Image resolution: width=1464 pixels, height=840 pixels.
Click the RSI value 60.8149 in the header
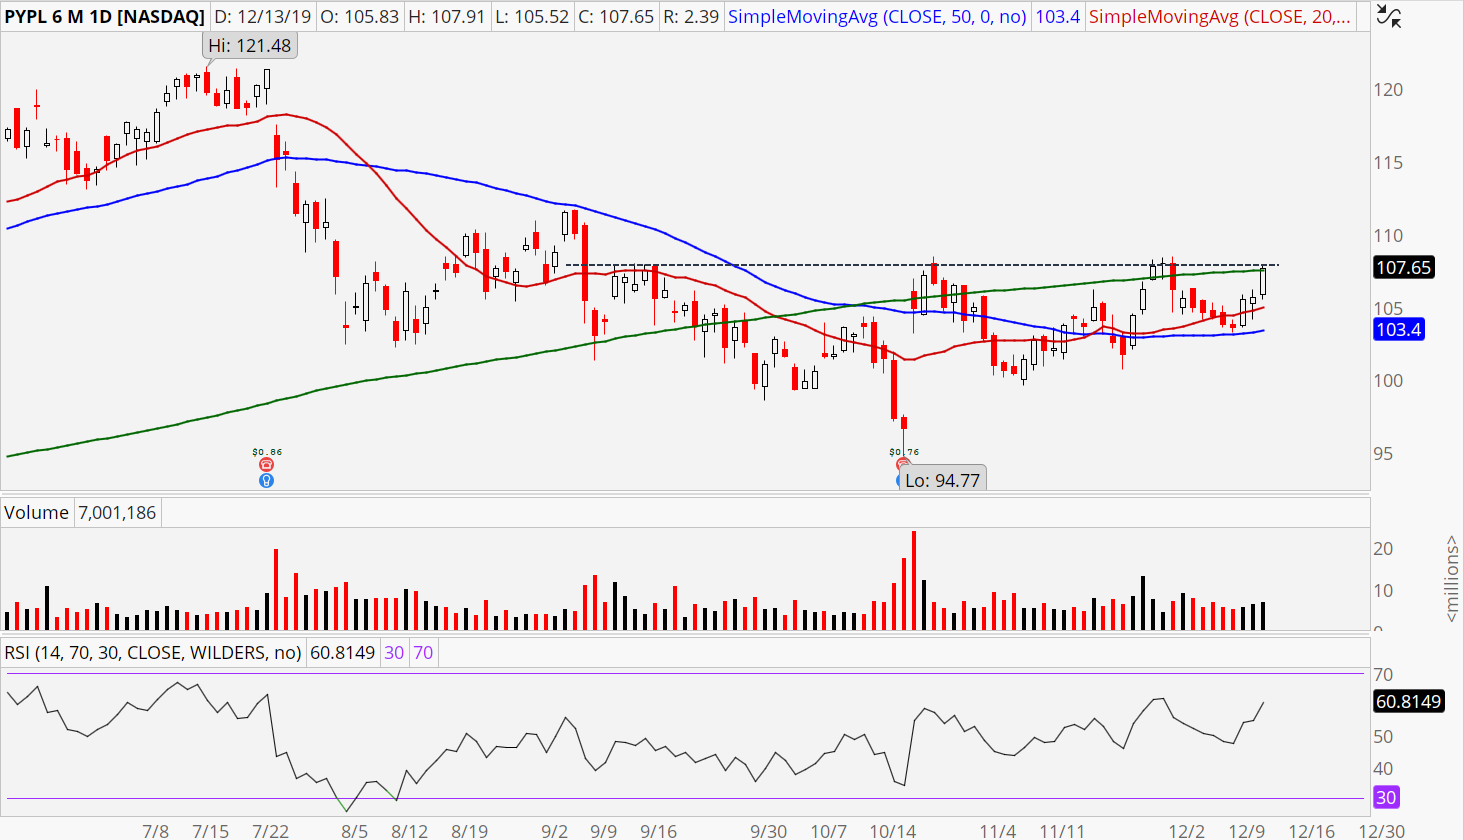(342, 653)
